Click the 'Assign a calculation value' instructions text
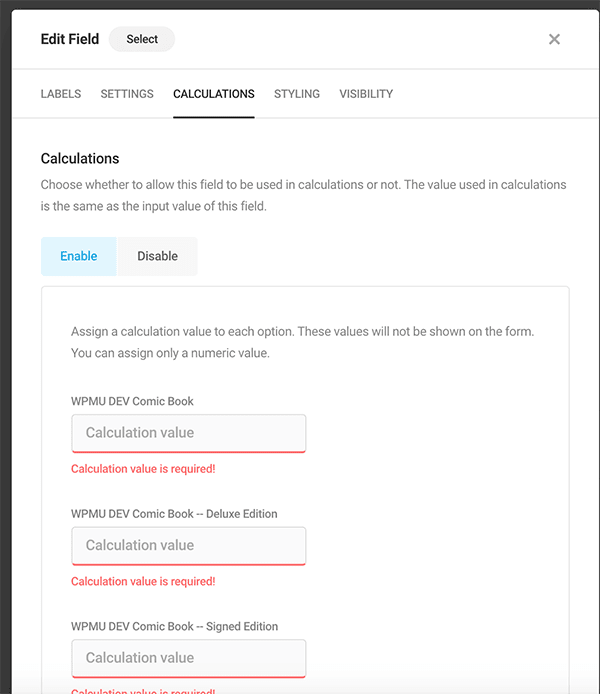Viewport: 600px width, 694px height. click(303, 342)
